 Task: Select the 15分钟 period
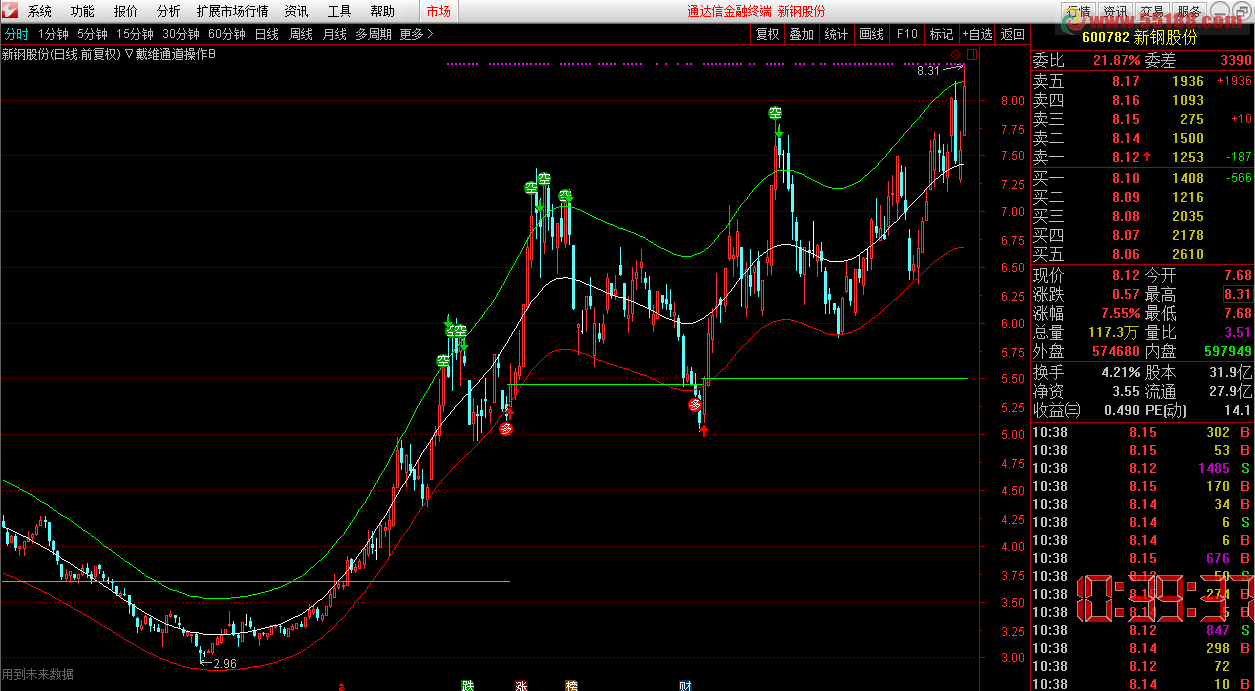coord(135,34)
